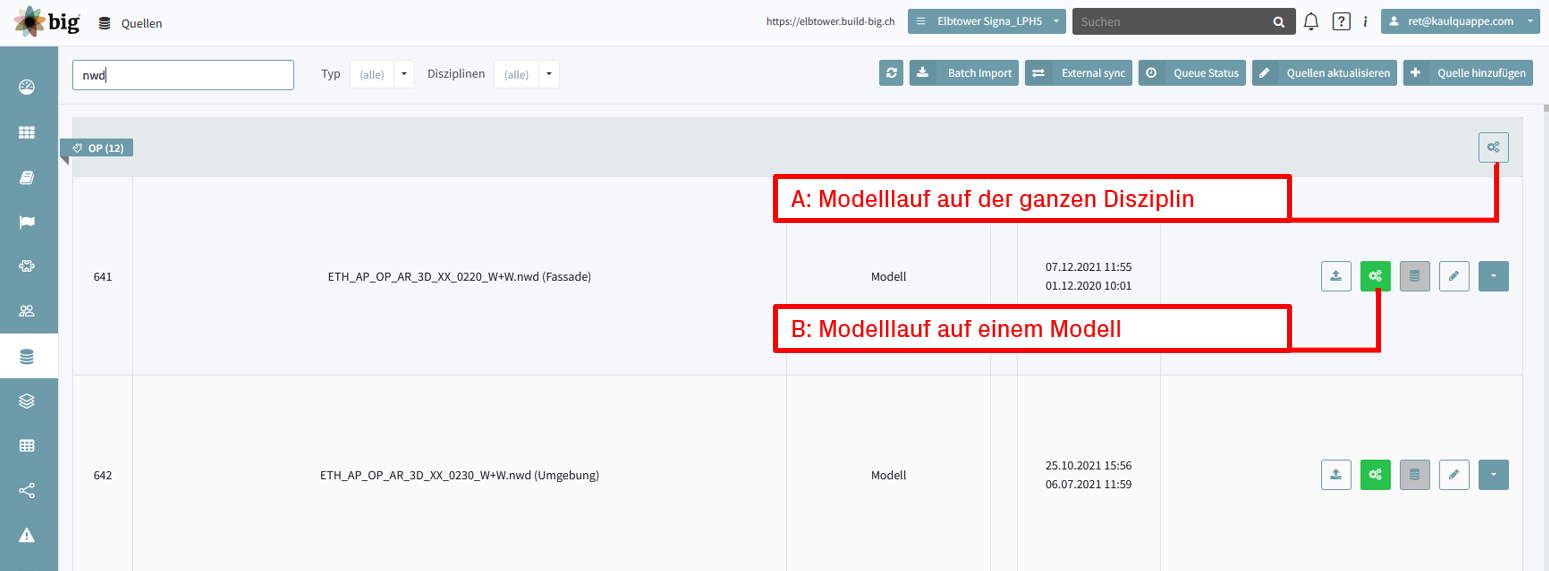The height and width of the screenshot is (571, 1549).
Task: Open the dashboard gauge icon in sidebar
Action: [x=27, y=86]
